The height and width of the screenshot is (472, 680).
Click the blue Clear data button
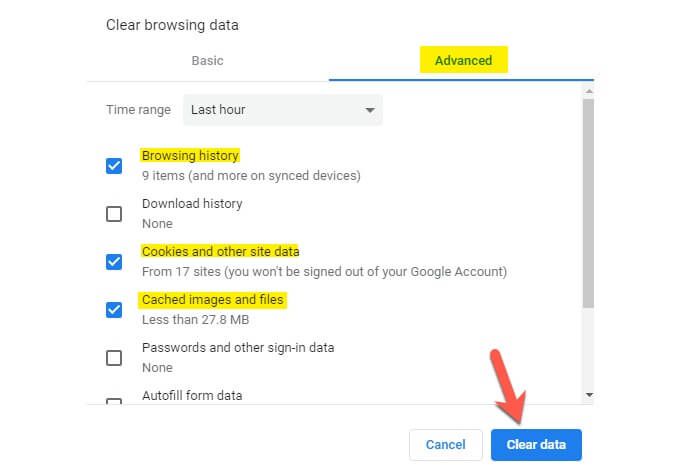pyautogui.click(x=536, y=444)
